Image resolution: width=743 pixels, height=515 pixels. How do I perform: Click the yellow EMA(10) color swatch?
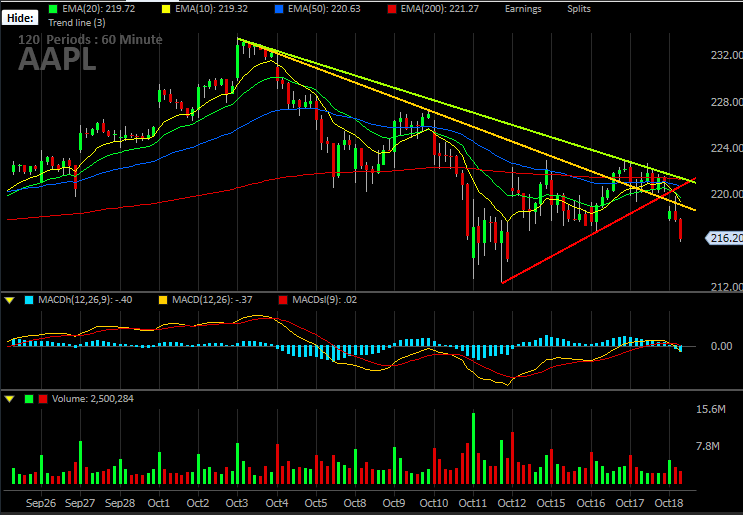(166, 9)
